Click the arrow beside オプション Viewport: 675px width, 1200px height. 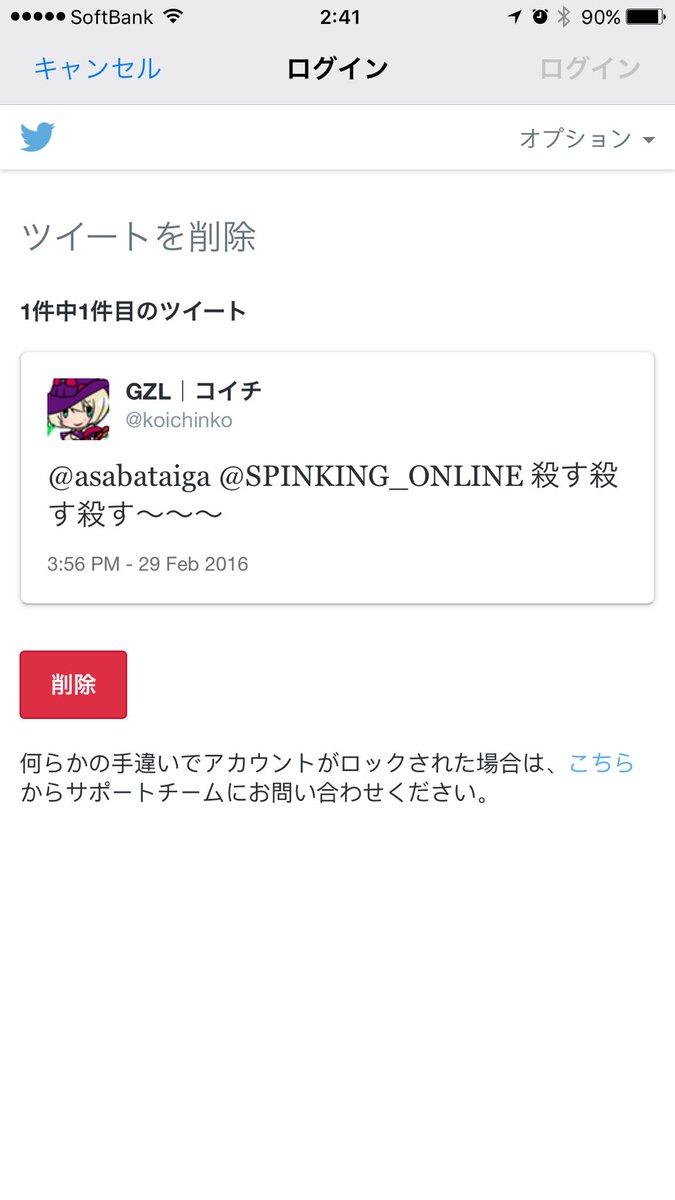pyautogui.click(x=648, y=140)
